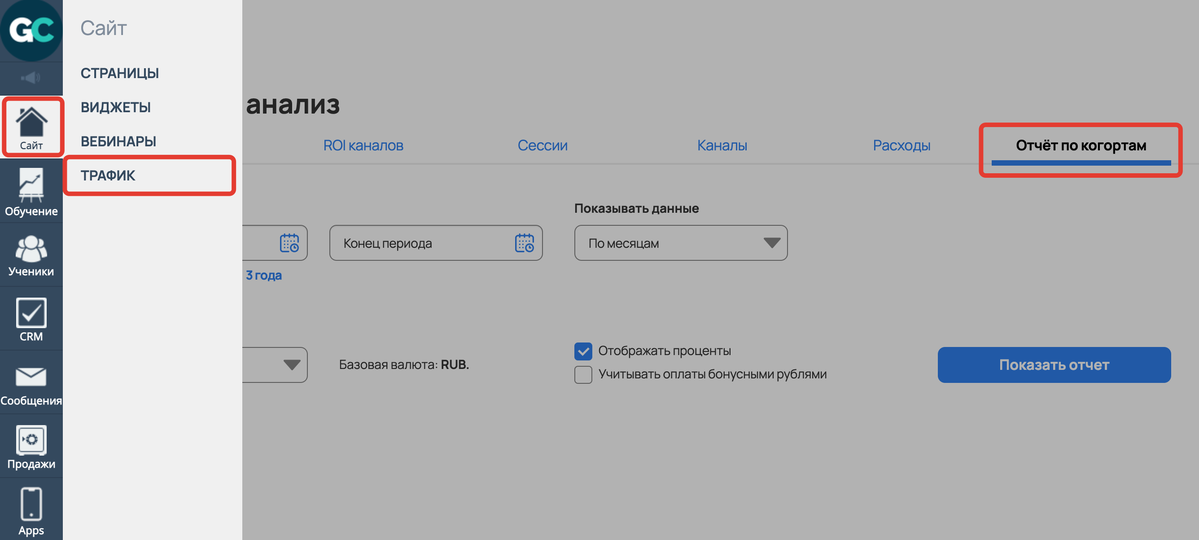The image size is (1199, 540).
Task: Switch to the Каналы tab
Action: tap(722, 145)
